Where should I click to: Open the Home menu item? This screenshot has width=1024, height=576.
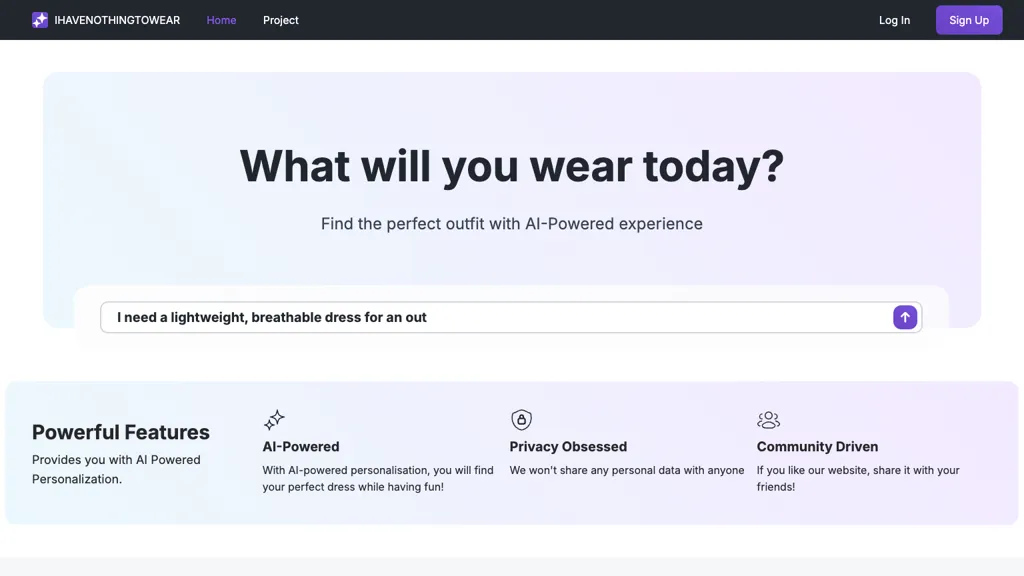[221, 20]
